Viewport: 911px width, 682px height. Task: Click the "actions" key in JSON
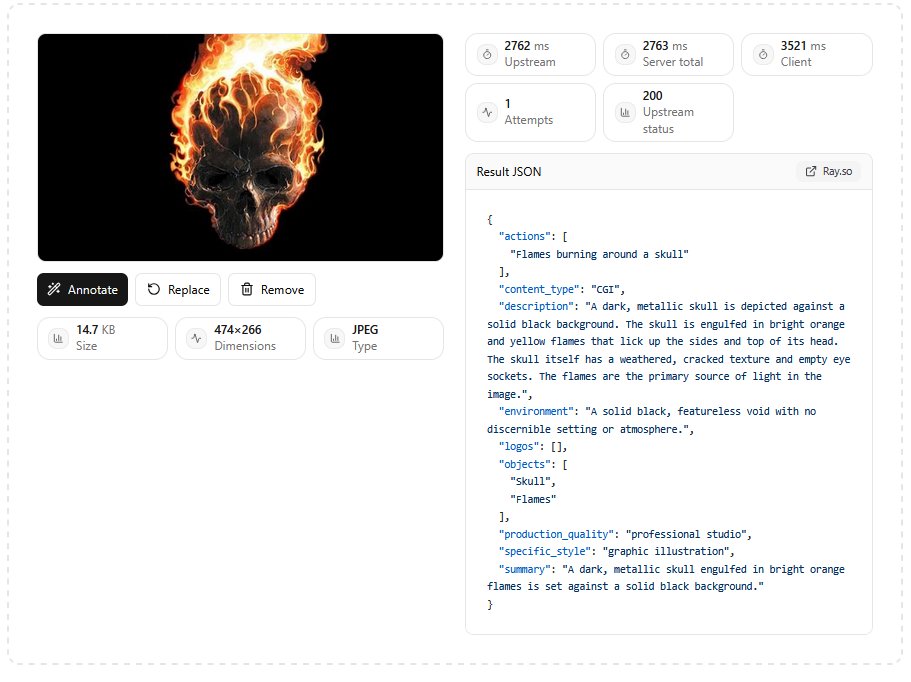pos(524,236)
